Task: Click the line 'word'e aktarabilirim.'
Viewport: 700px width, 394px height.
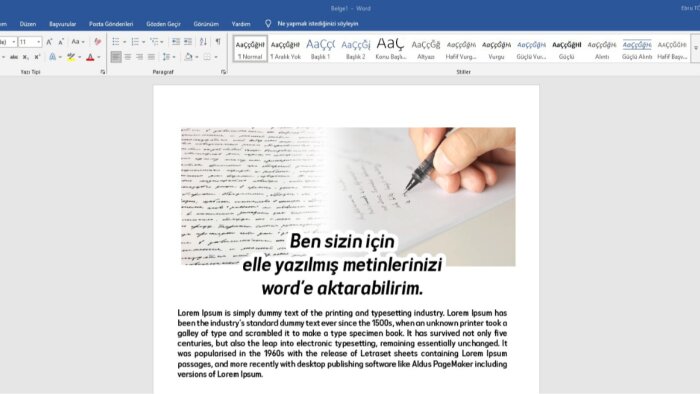Action: coord(342,288)
